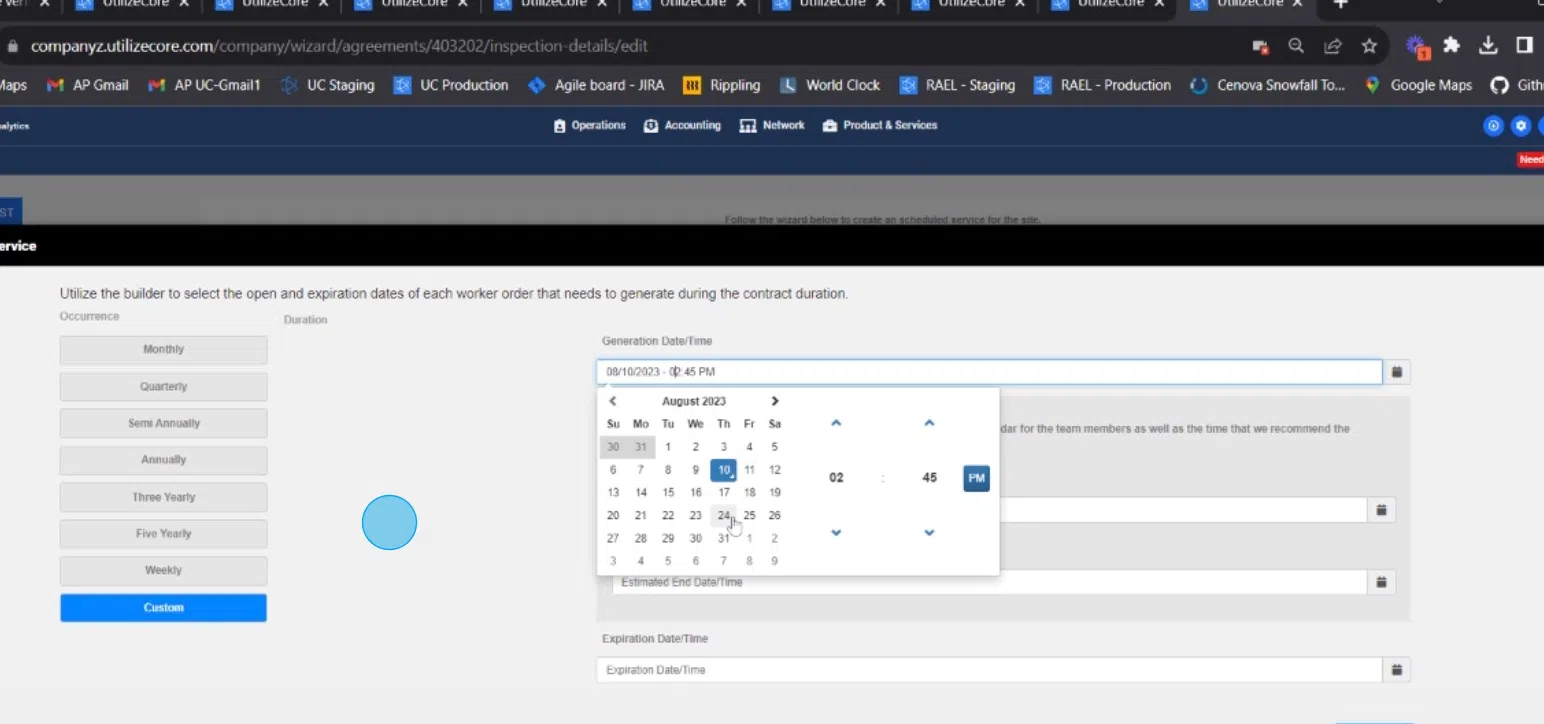
Task: Click the share page icon in address bar
Action: (1332, 46)
